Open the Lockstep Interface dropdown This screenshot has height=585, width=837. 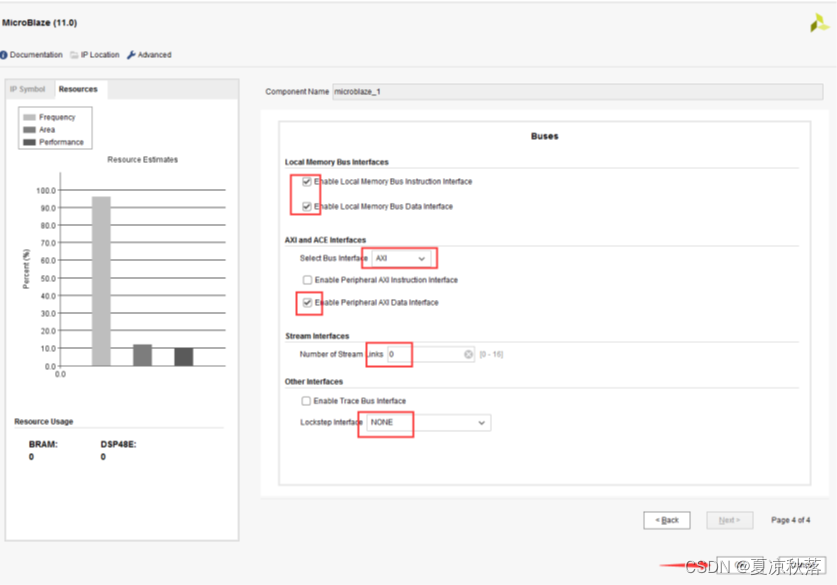pos(428,423)
